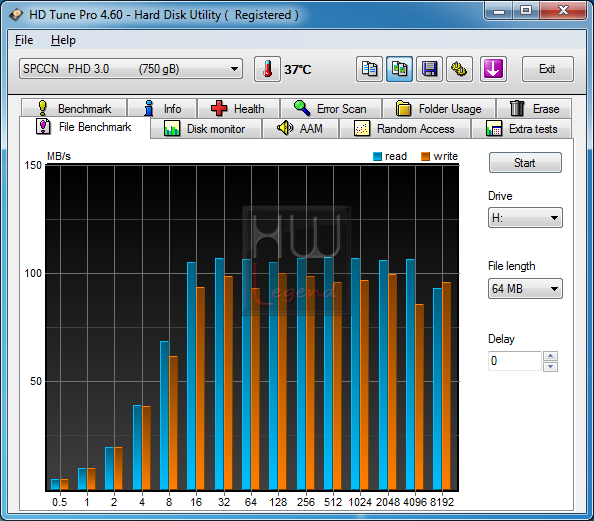Click the blue read legend swatch
The height and width of the screenshot is (521, 594).
[x=377, y=156]
